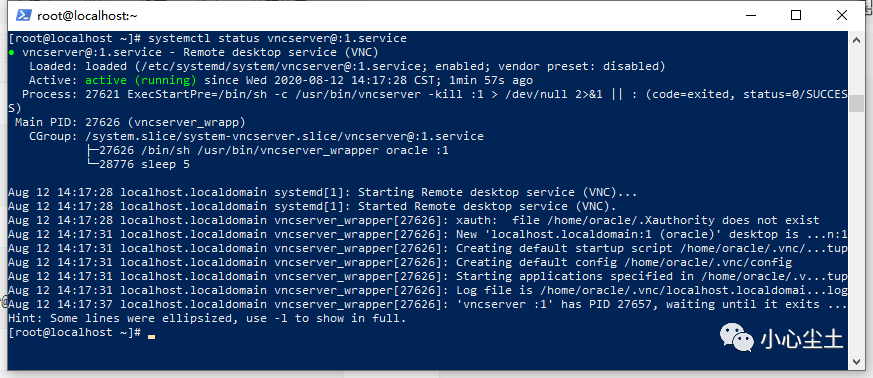This screenshot has height=378, width=873.
Task: Click the window title root@localhost:~
Action: click(87, 16)
